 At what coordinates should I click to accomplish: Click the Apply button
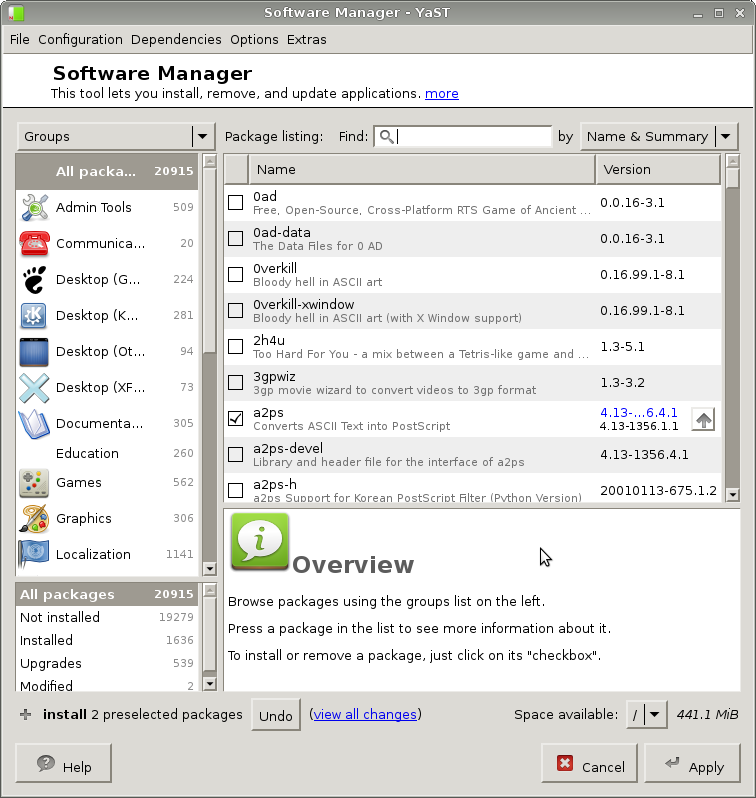point(692,763)
